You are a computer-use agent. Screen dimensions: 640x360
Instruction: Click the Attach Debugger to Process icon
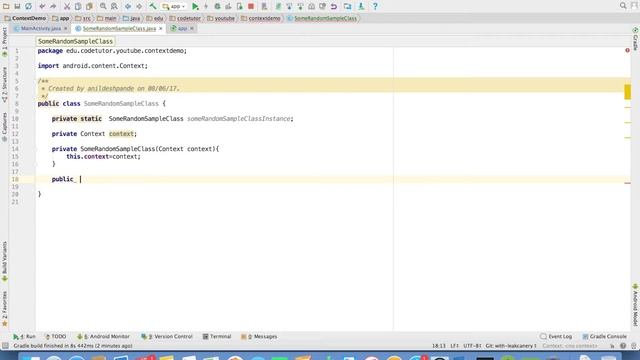pos(239,6)
